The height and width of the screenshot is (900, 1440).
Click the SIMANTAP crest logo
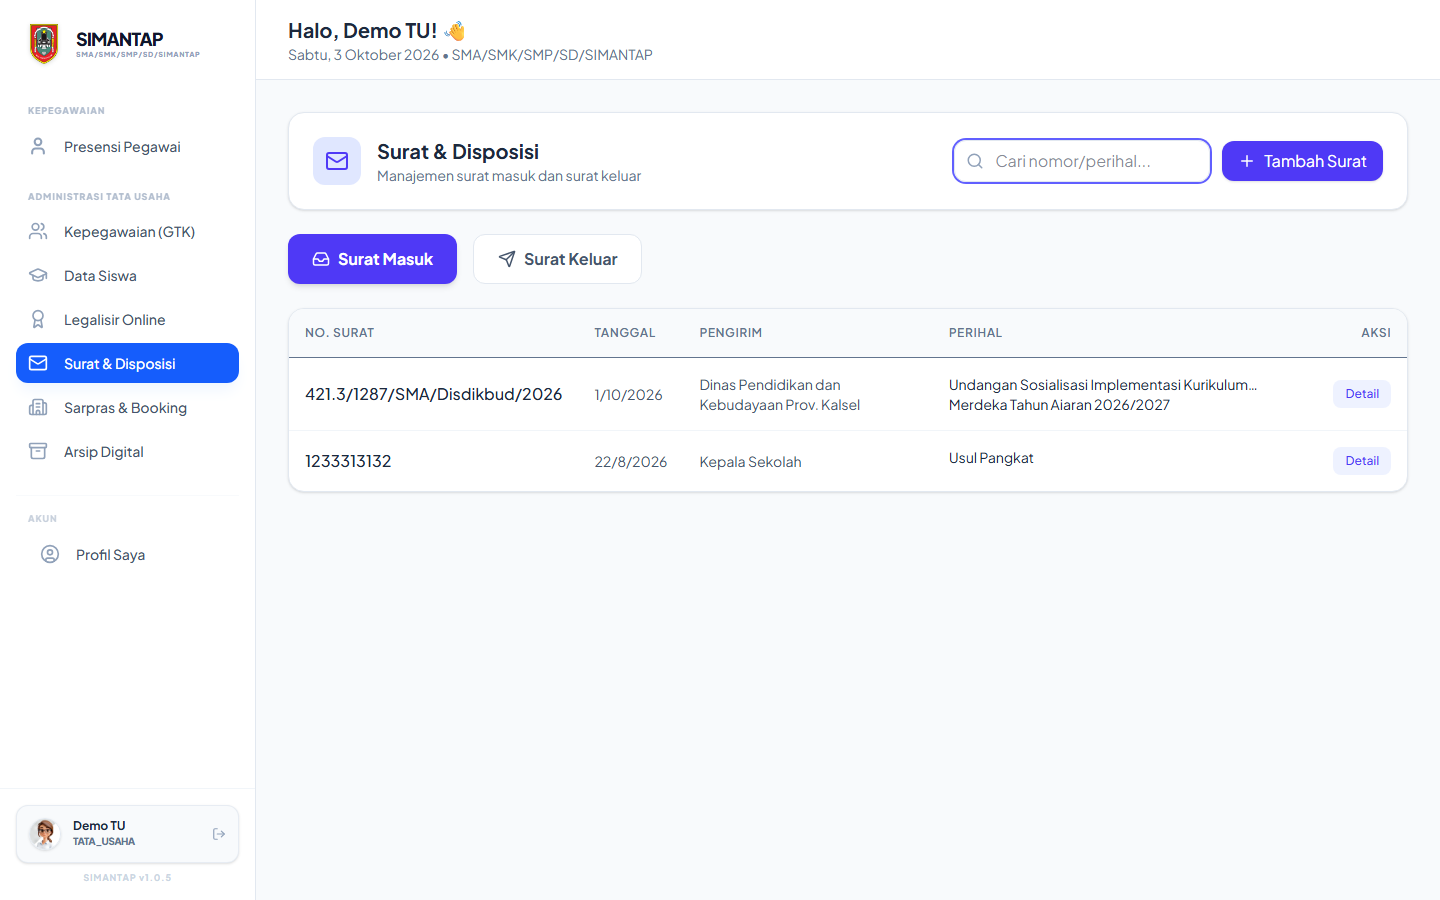coord(44,44)
